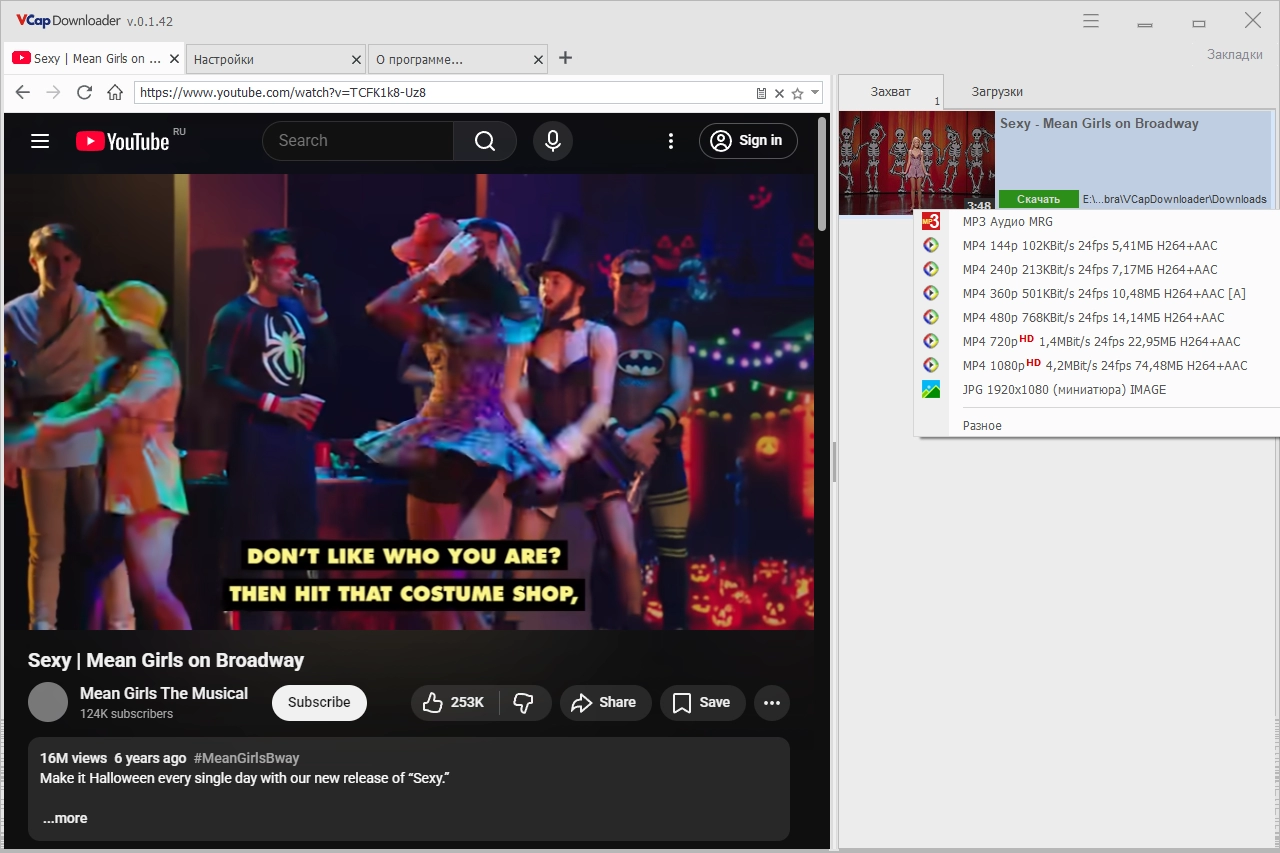1280x853 pixels.
Task: Choose MP4 240p 7,17МБ format
Action: tap(1097, 270)
